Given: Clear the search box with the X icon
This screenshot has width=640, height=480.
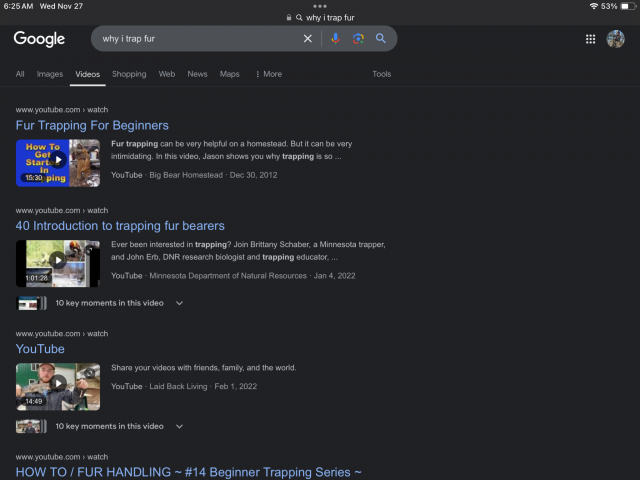Looking at the screenshot, I should click(x=307, y=38).
